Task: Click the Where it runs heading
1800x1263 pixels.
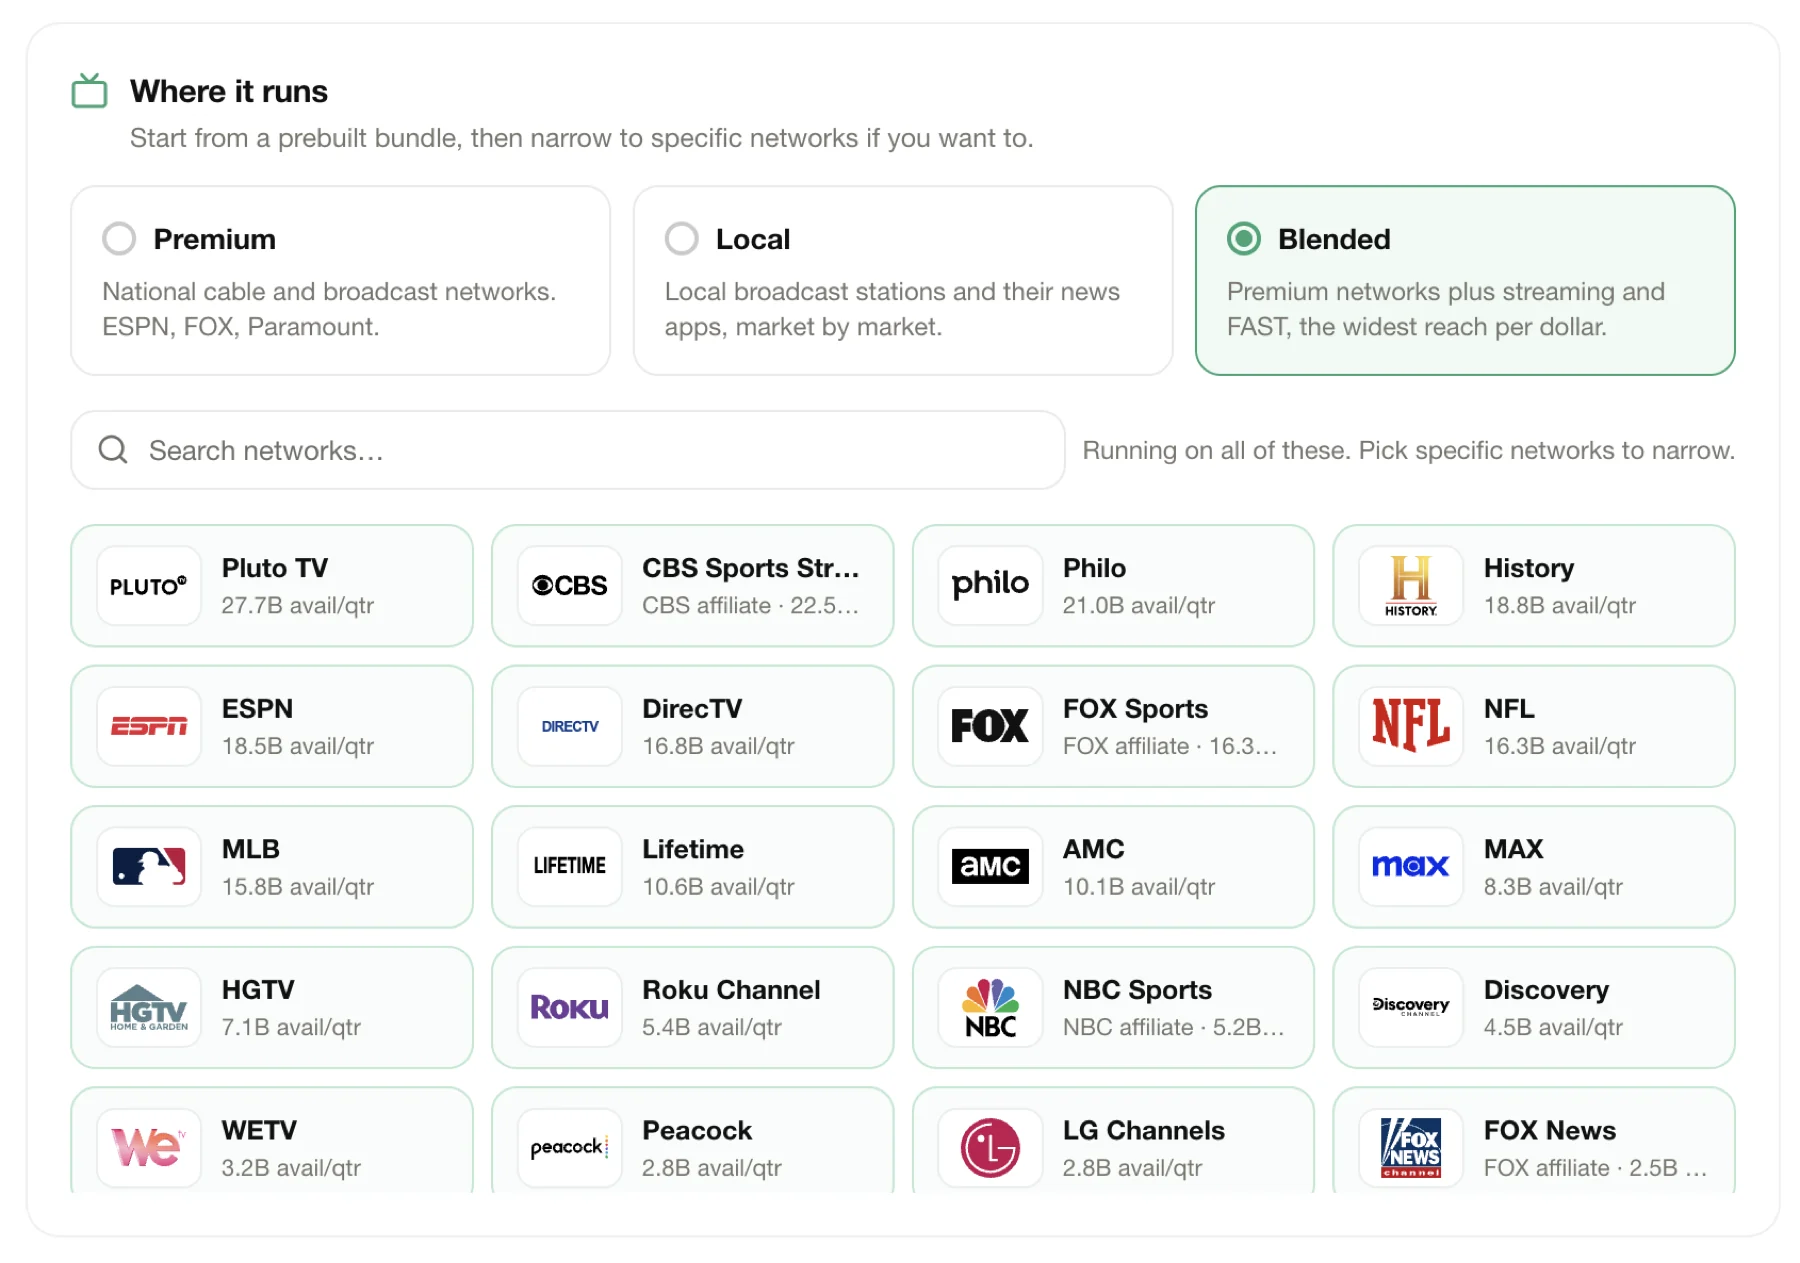Action: (229, 91)
